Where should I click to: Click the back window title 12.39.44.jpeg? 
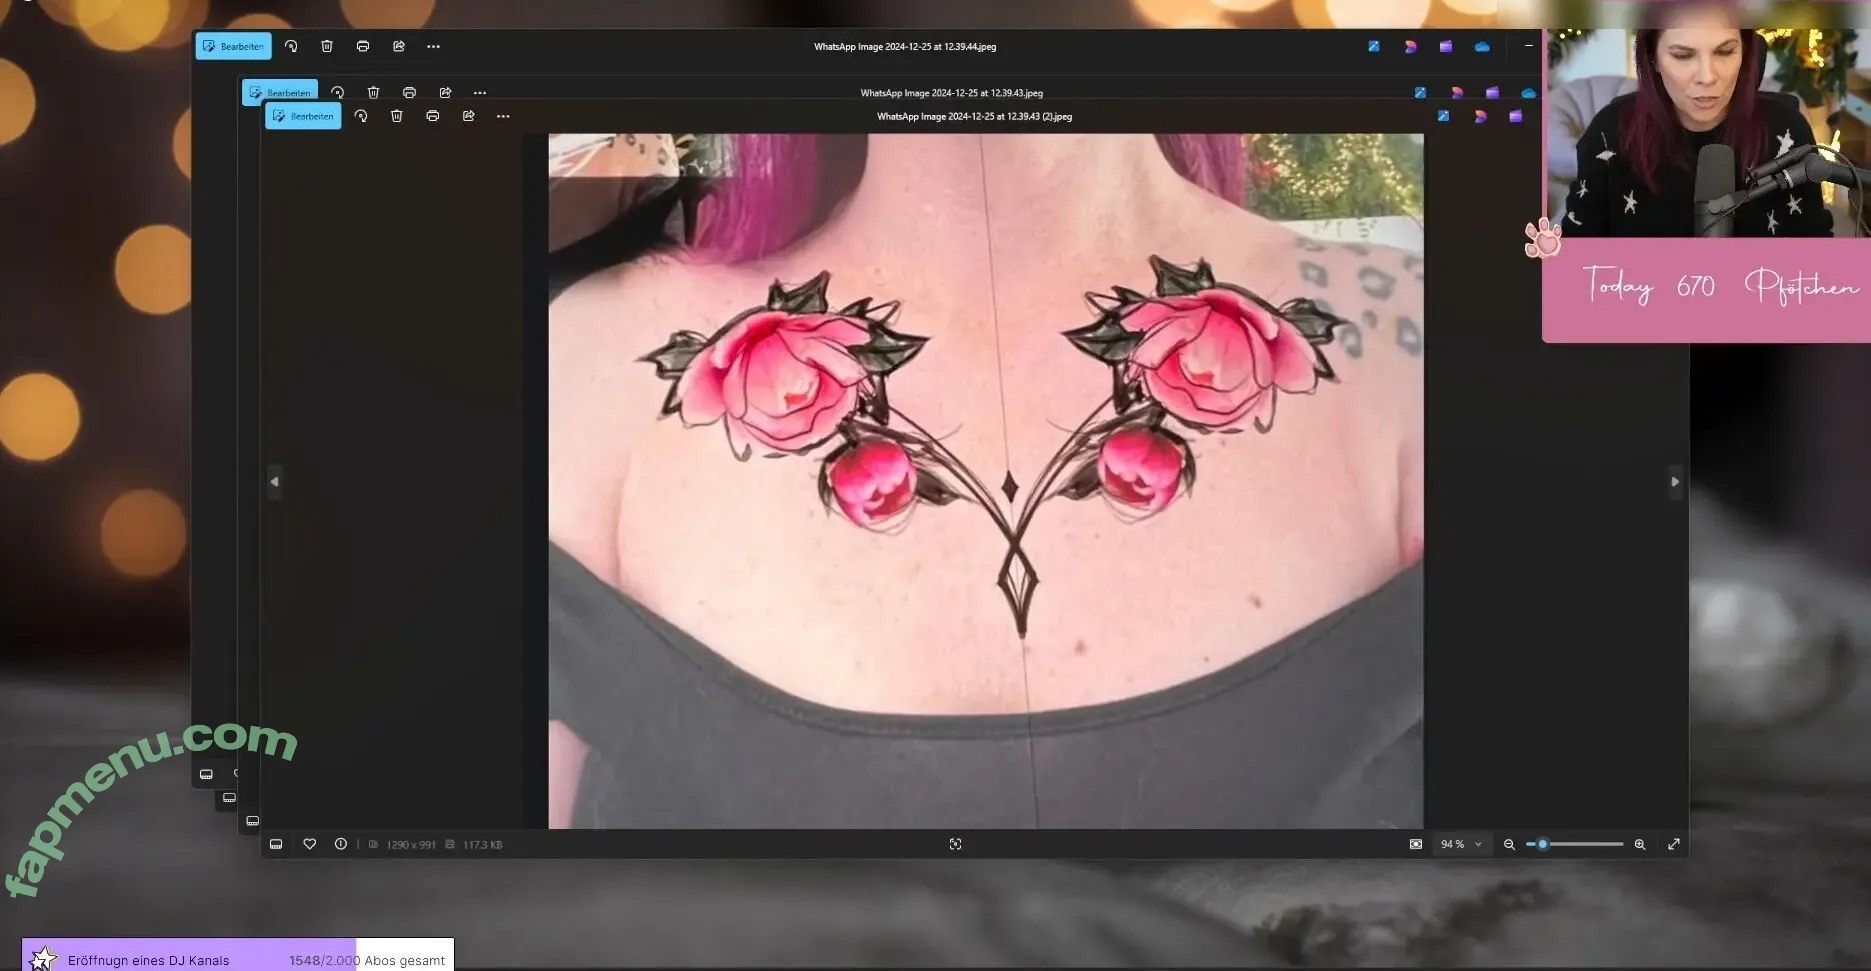pyautogui.click(x=905, y=46)
